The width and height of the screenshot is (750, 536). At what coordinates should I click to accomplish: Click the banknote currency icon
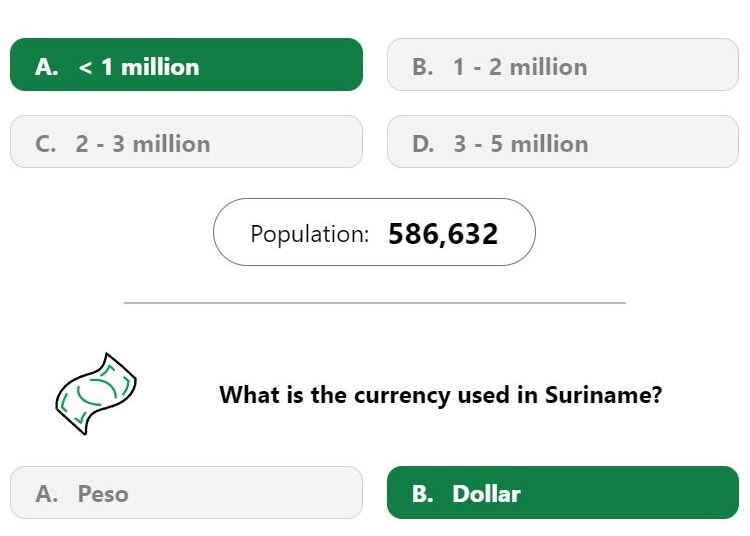click(96, 394)
